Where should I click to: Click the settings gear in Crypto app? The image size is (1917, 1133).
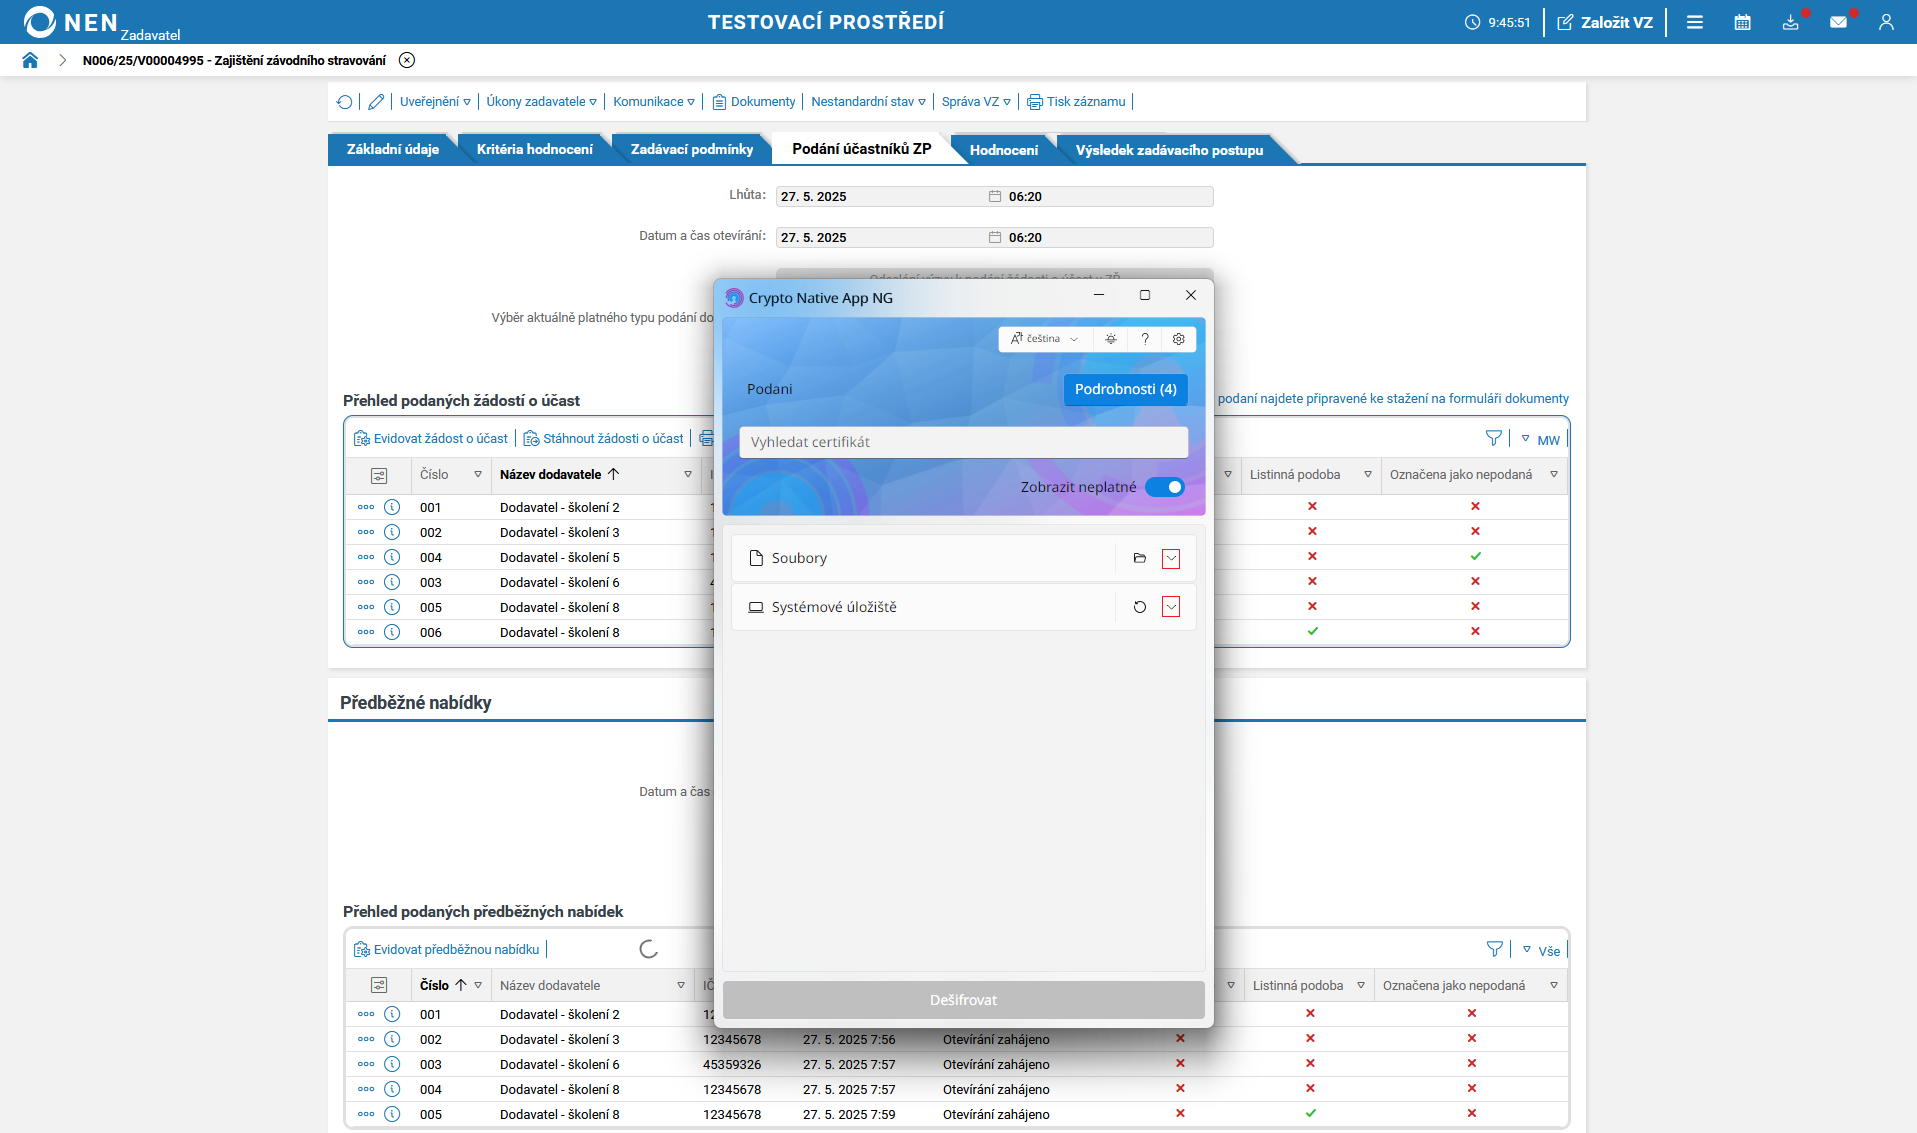point(1178,339)
